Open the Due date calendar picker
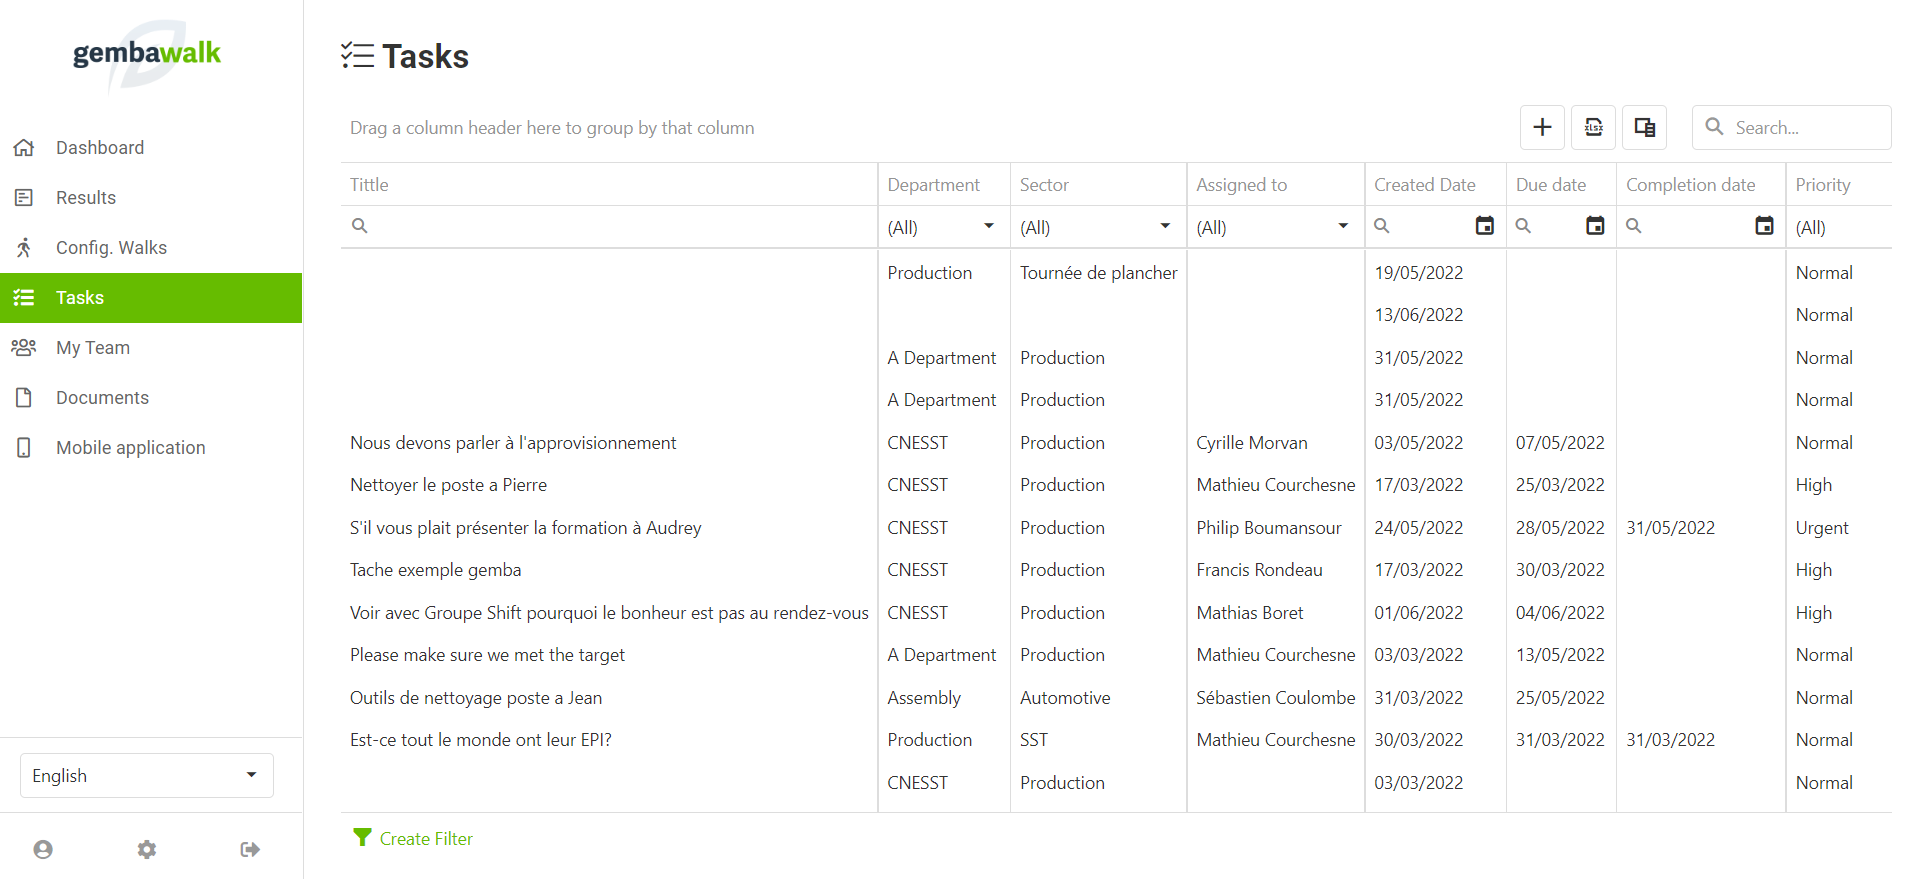The width and height of the screenshot is (1908, 879). click(x=1595, y=226)
